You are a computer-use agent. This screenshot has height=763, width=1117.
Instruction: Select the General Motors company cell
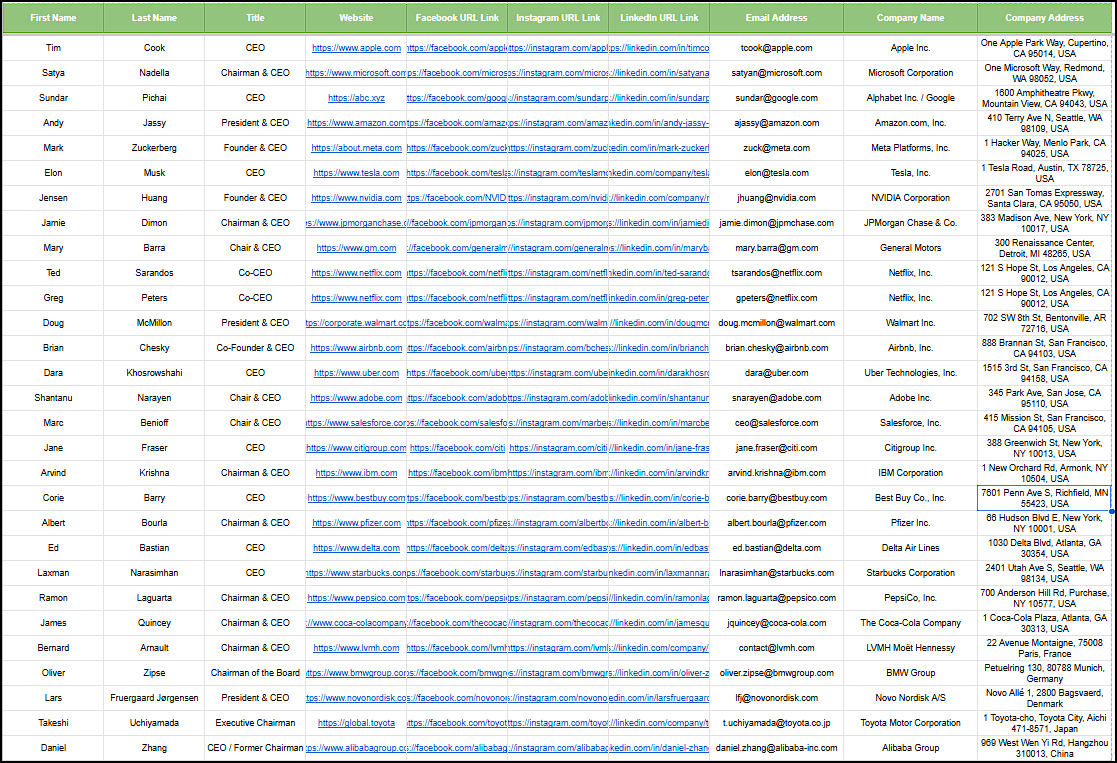click(x=910, y=248)
